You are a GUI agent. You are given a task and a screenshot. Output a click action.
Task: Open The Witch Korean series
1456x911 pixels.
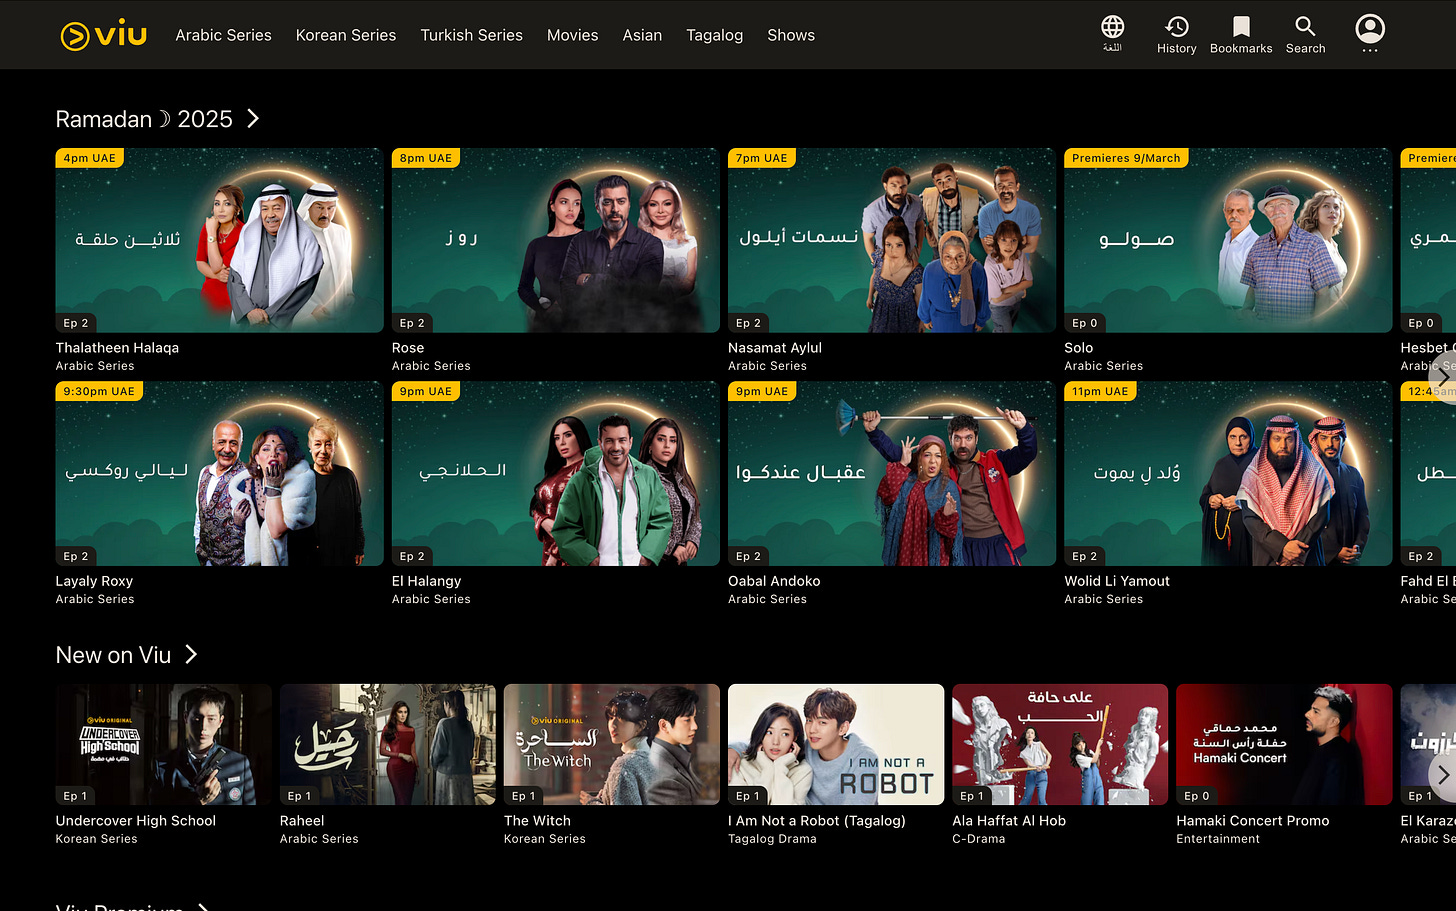coord(611,744)
